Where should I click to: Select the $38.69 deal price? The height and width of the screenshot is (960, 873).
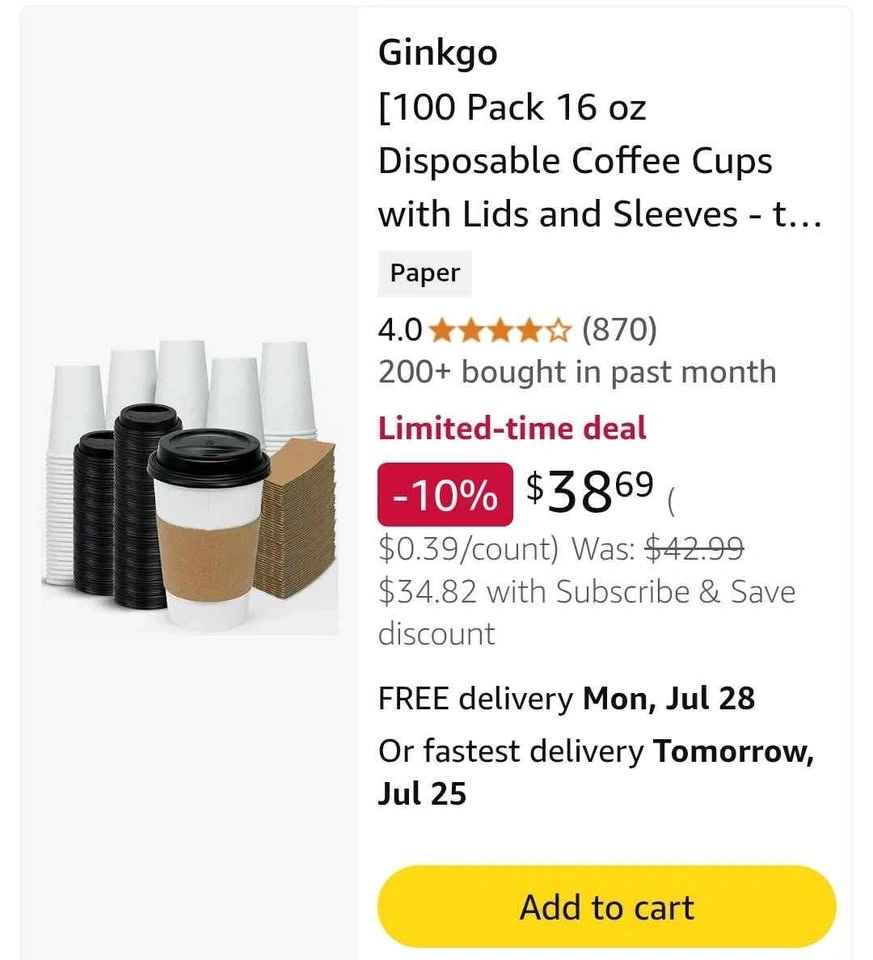pos(590,492)
